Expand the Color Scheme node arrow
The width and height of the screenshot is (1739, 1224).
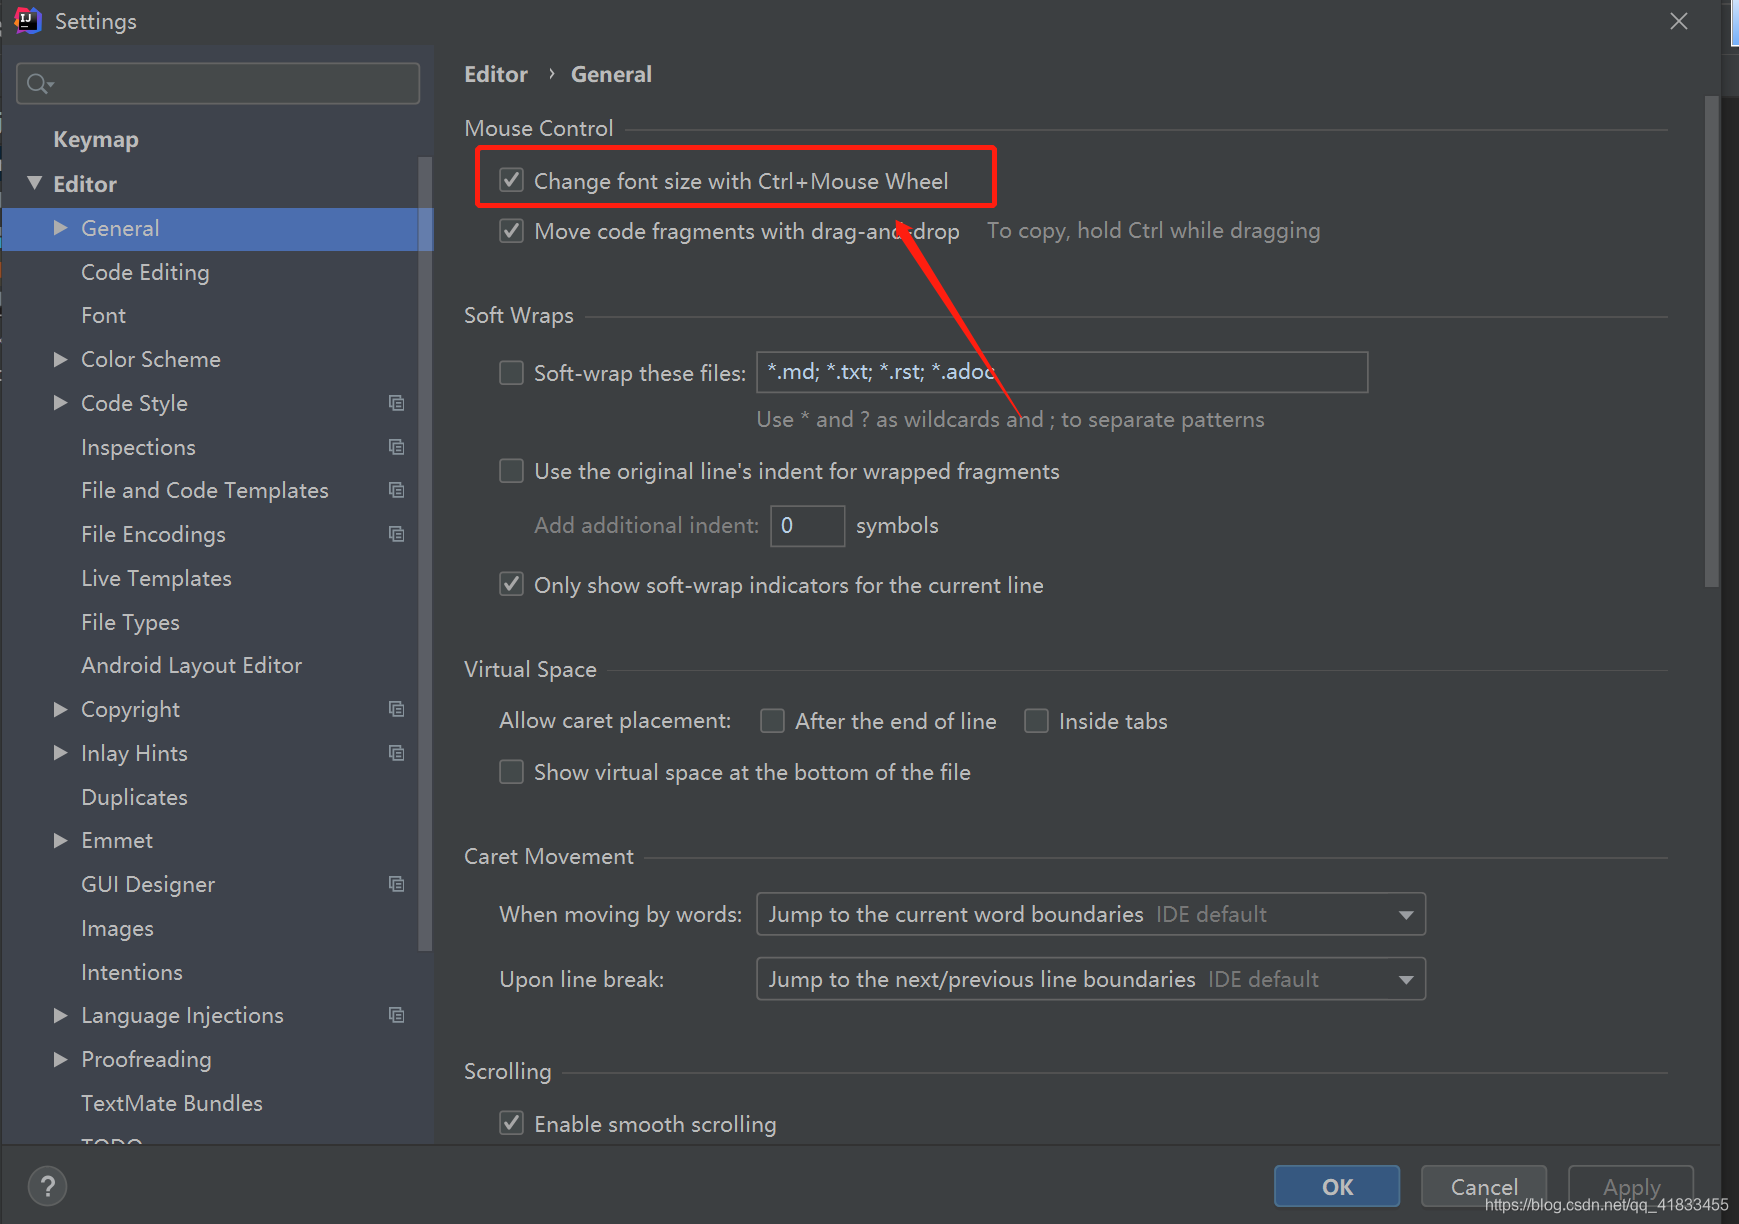(60, 359)
